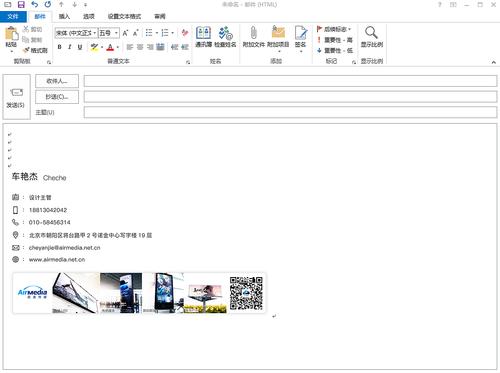Switch to the 插入 (Insert) tab

pos(64,16)
